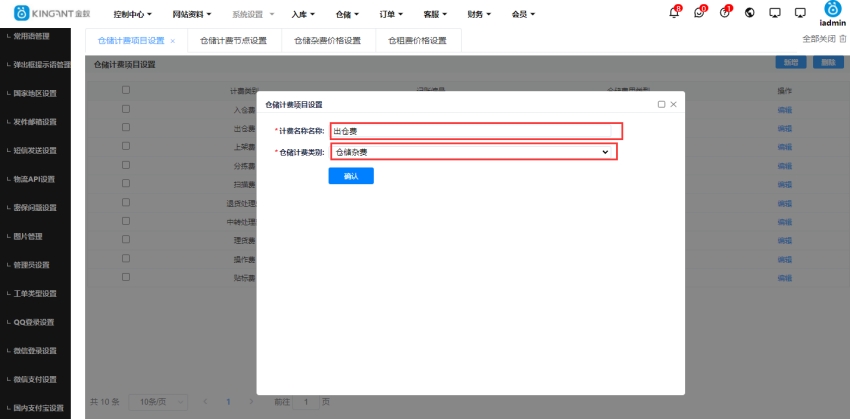Open 发件邮箱设置 in the sidebar
The image size is (851, 419).
click(35, 122)
